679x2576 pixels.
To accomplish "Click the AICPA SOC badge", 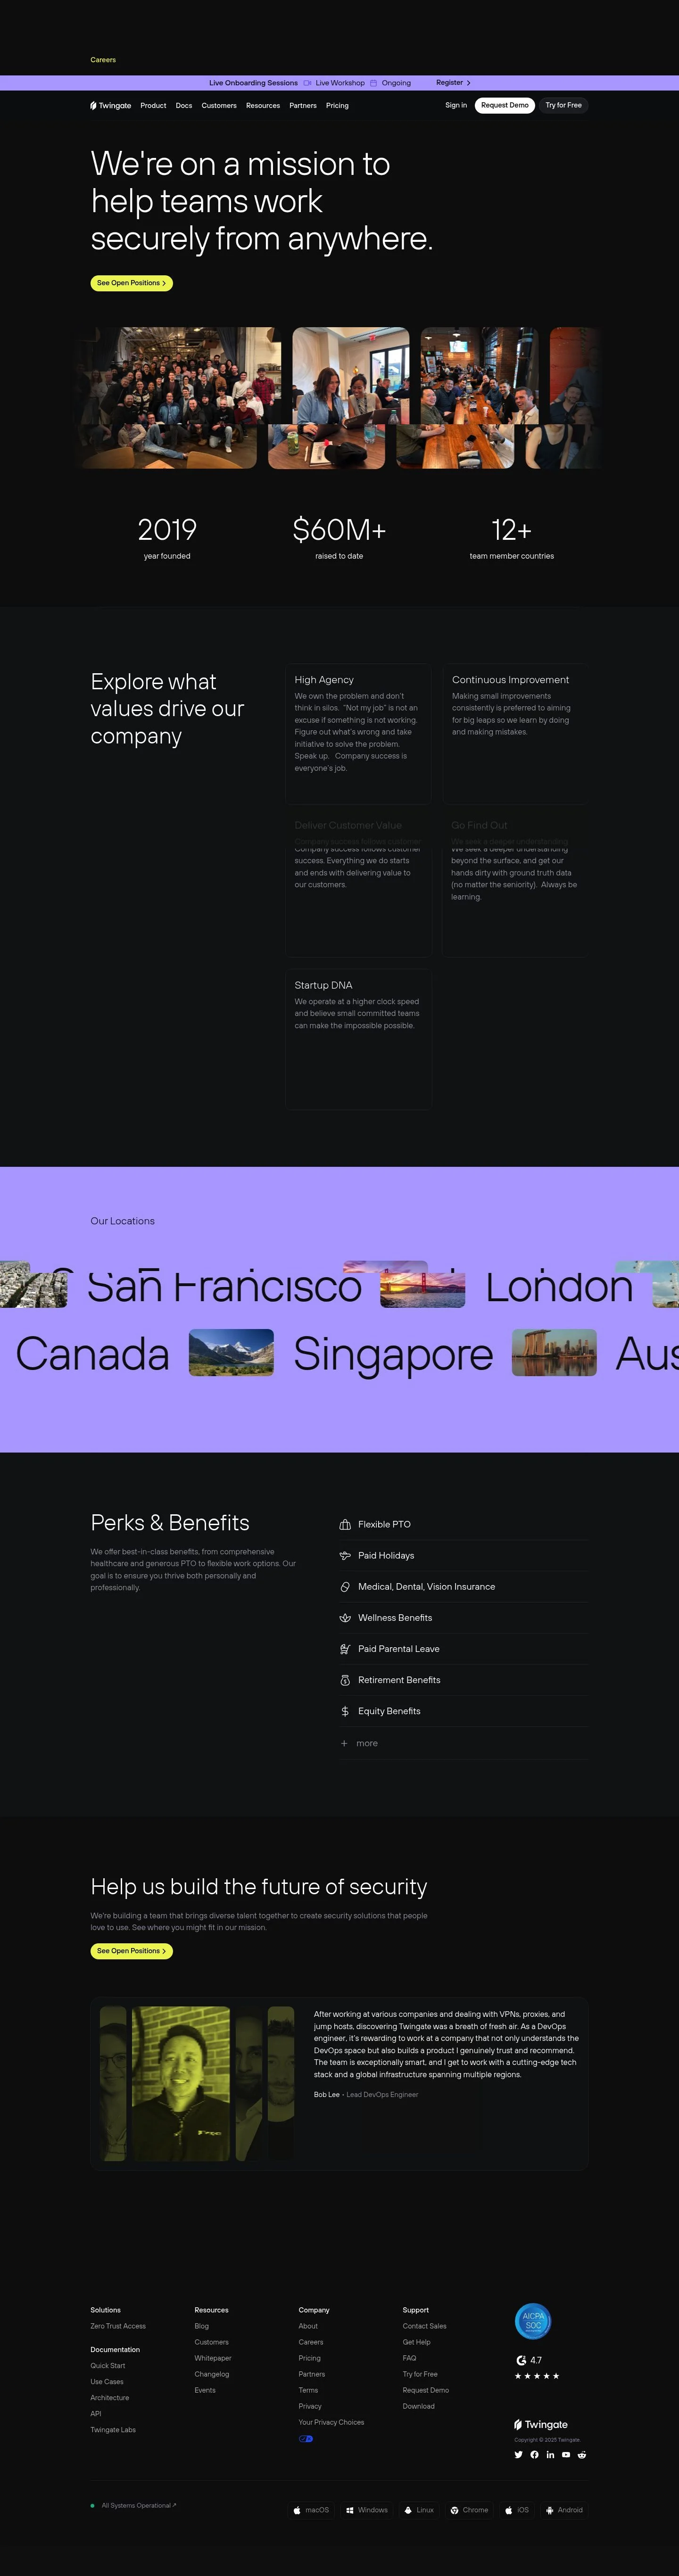I will click(x=533, y=2321).
